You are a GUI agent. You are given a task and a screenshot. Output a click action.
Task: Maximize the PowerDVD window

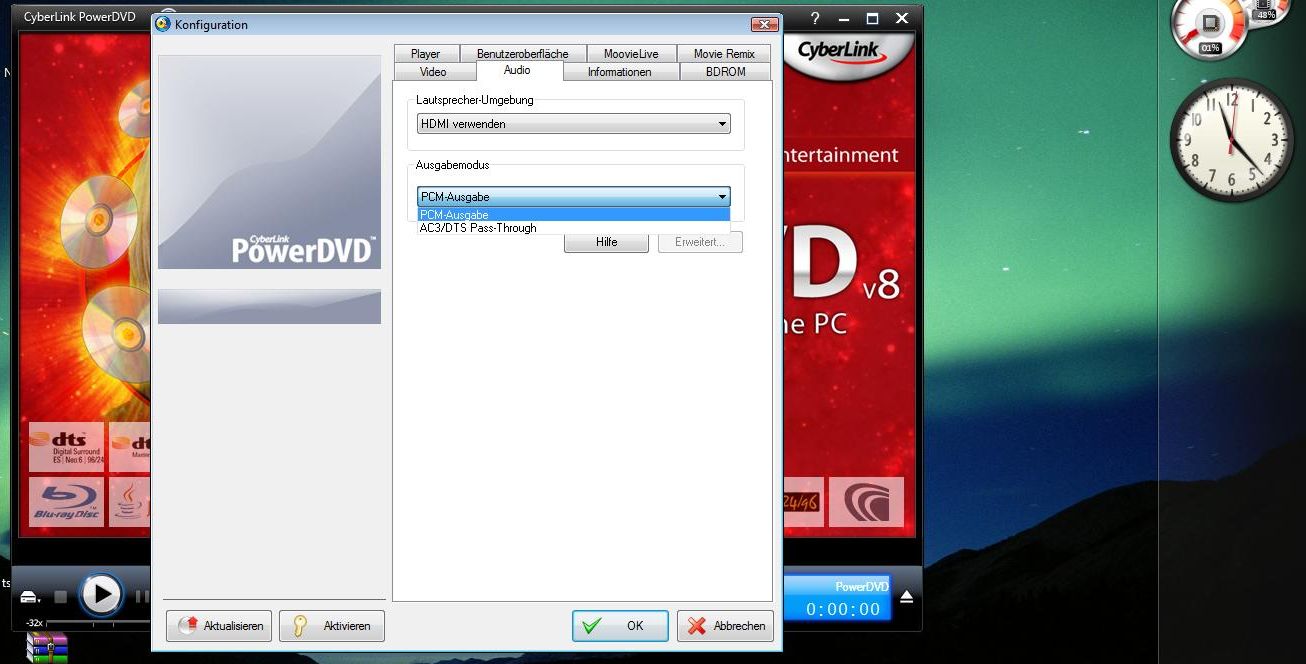(872, 18)
